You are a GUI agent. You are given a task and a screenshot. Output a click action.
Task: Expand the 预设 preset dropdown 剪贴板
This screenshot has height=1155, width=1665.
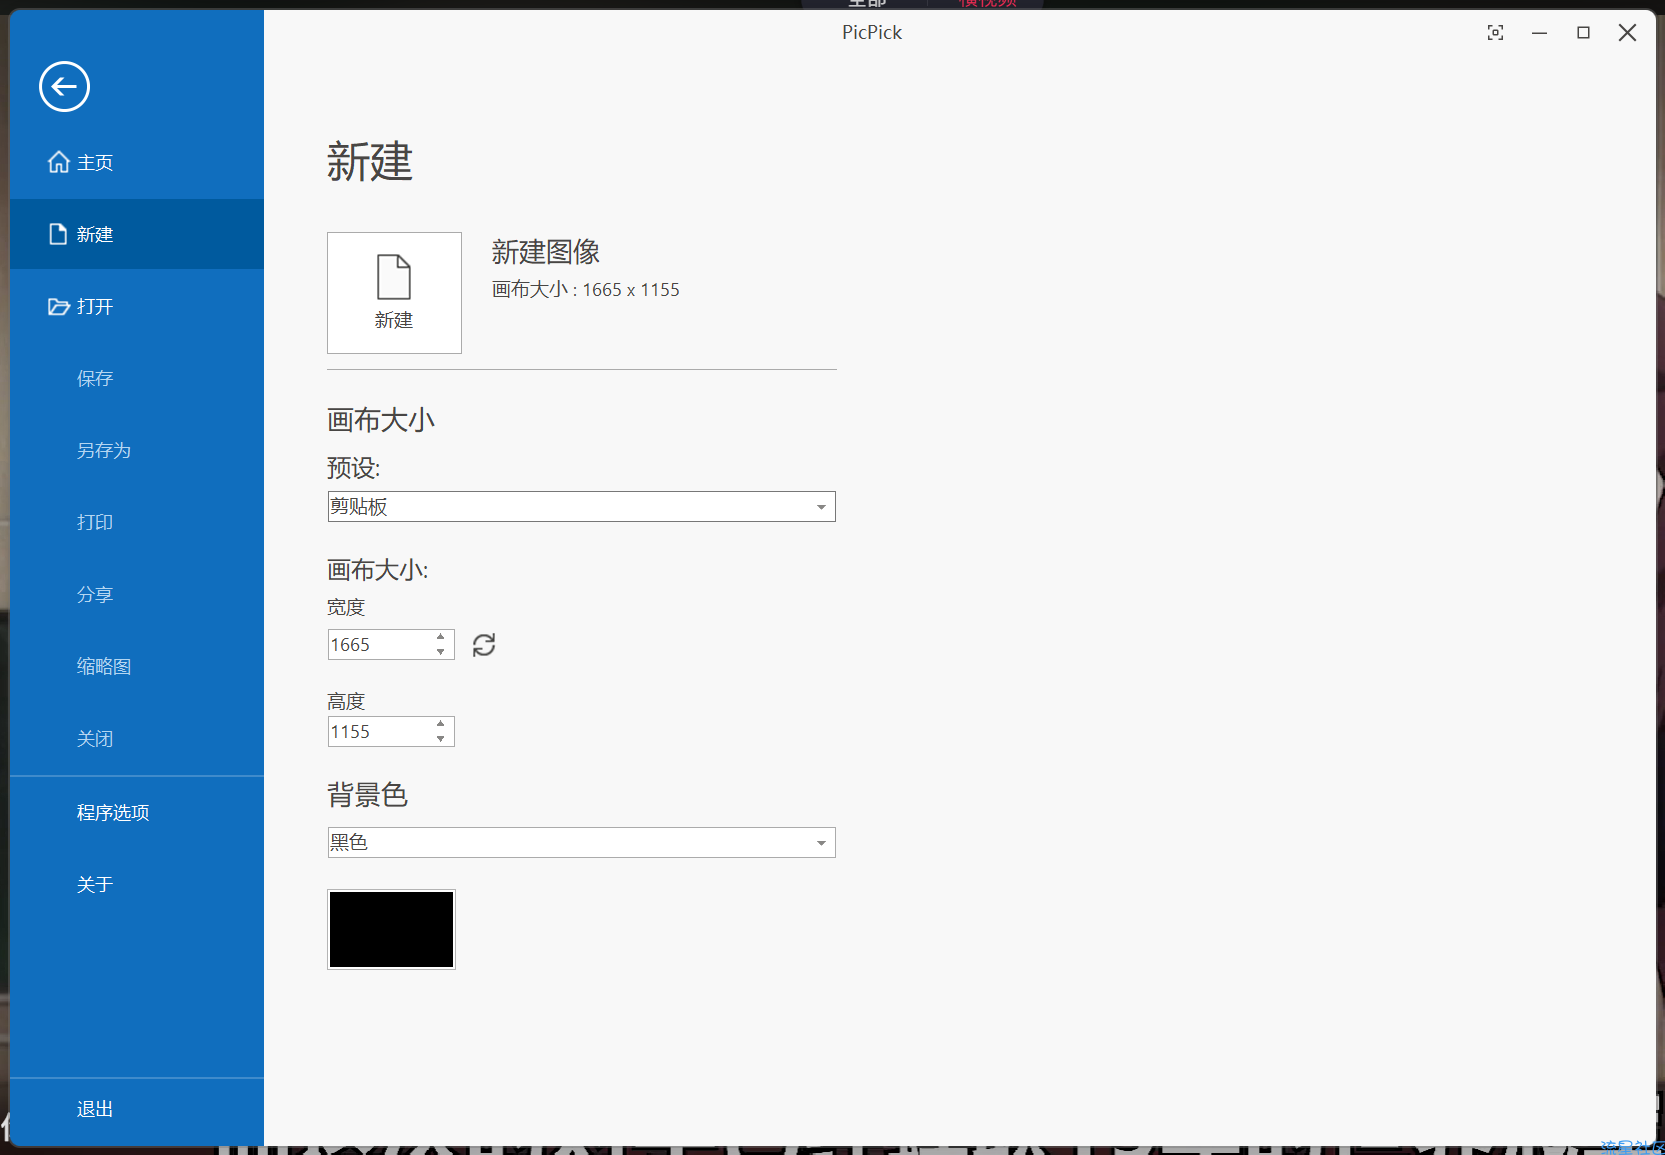pos(581,506)
